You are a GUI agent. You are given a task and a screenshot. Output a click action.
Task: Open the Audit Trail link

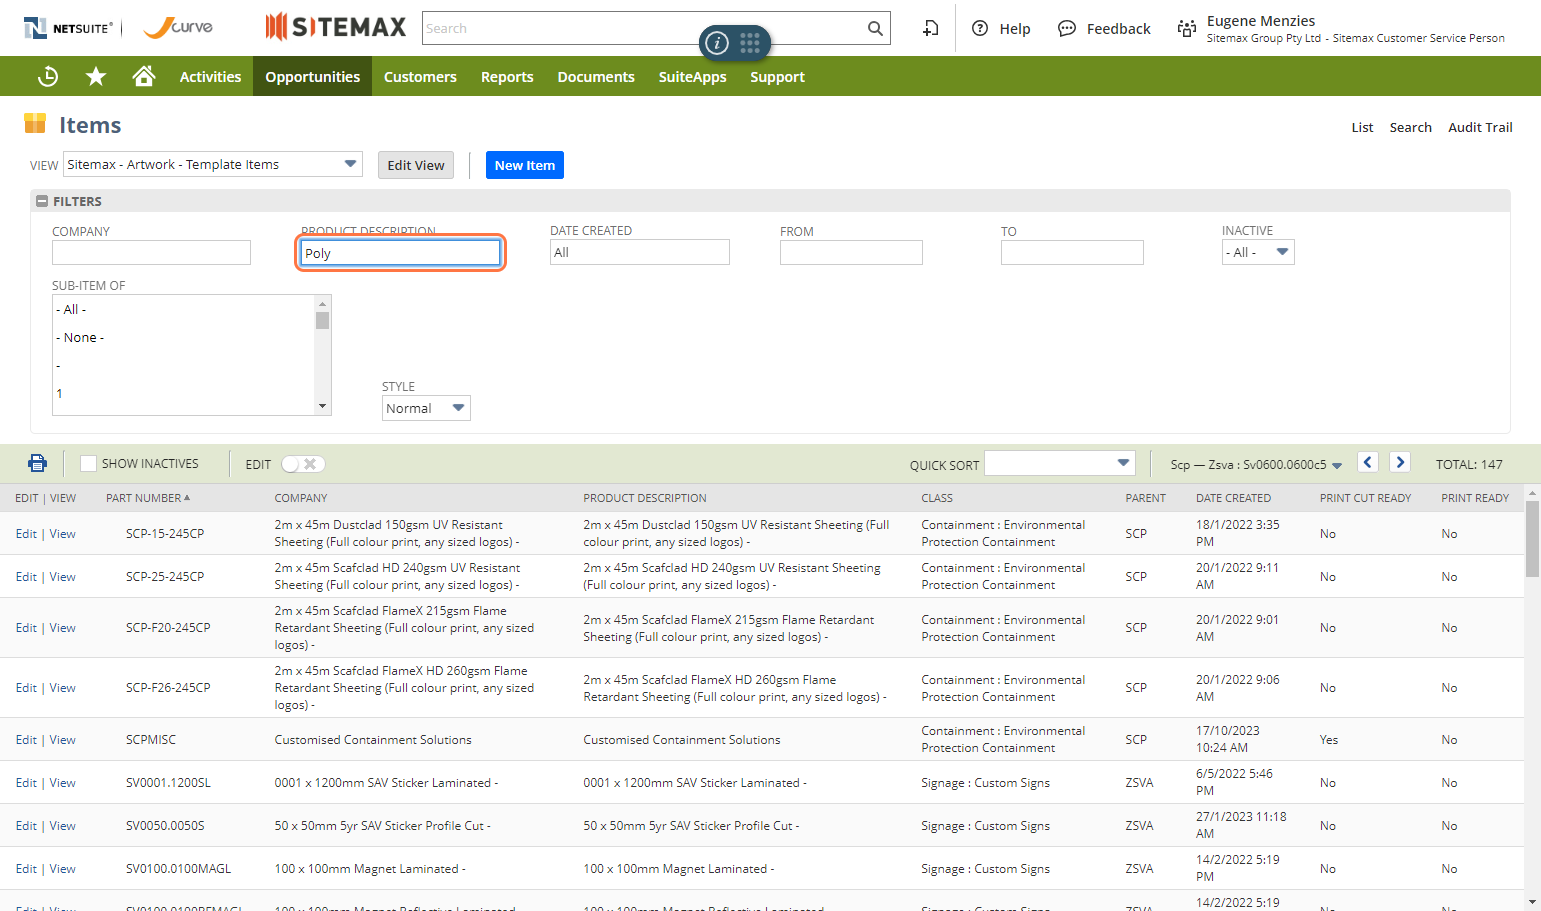point(1480,127)
